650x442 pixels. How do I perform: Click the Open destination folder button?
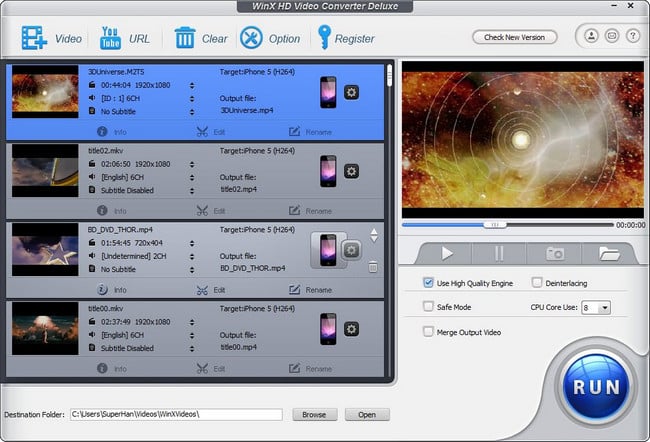coord(367,414)
